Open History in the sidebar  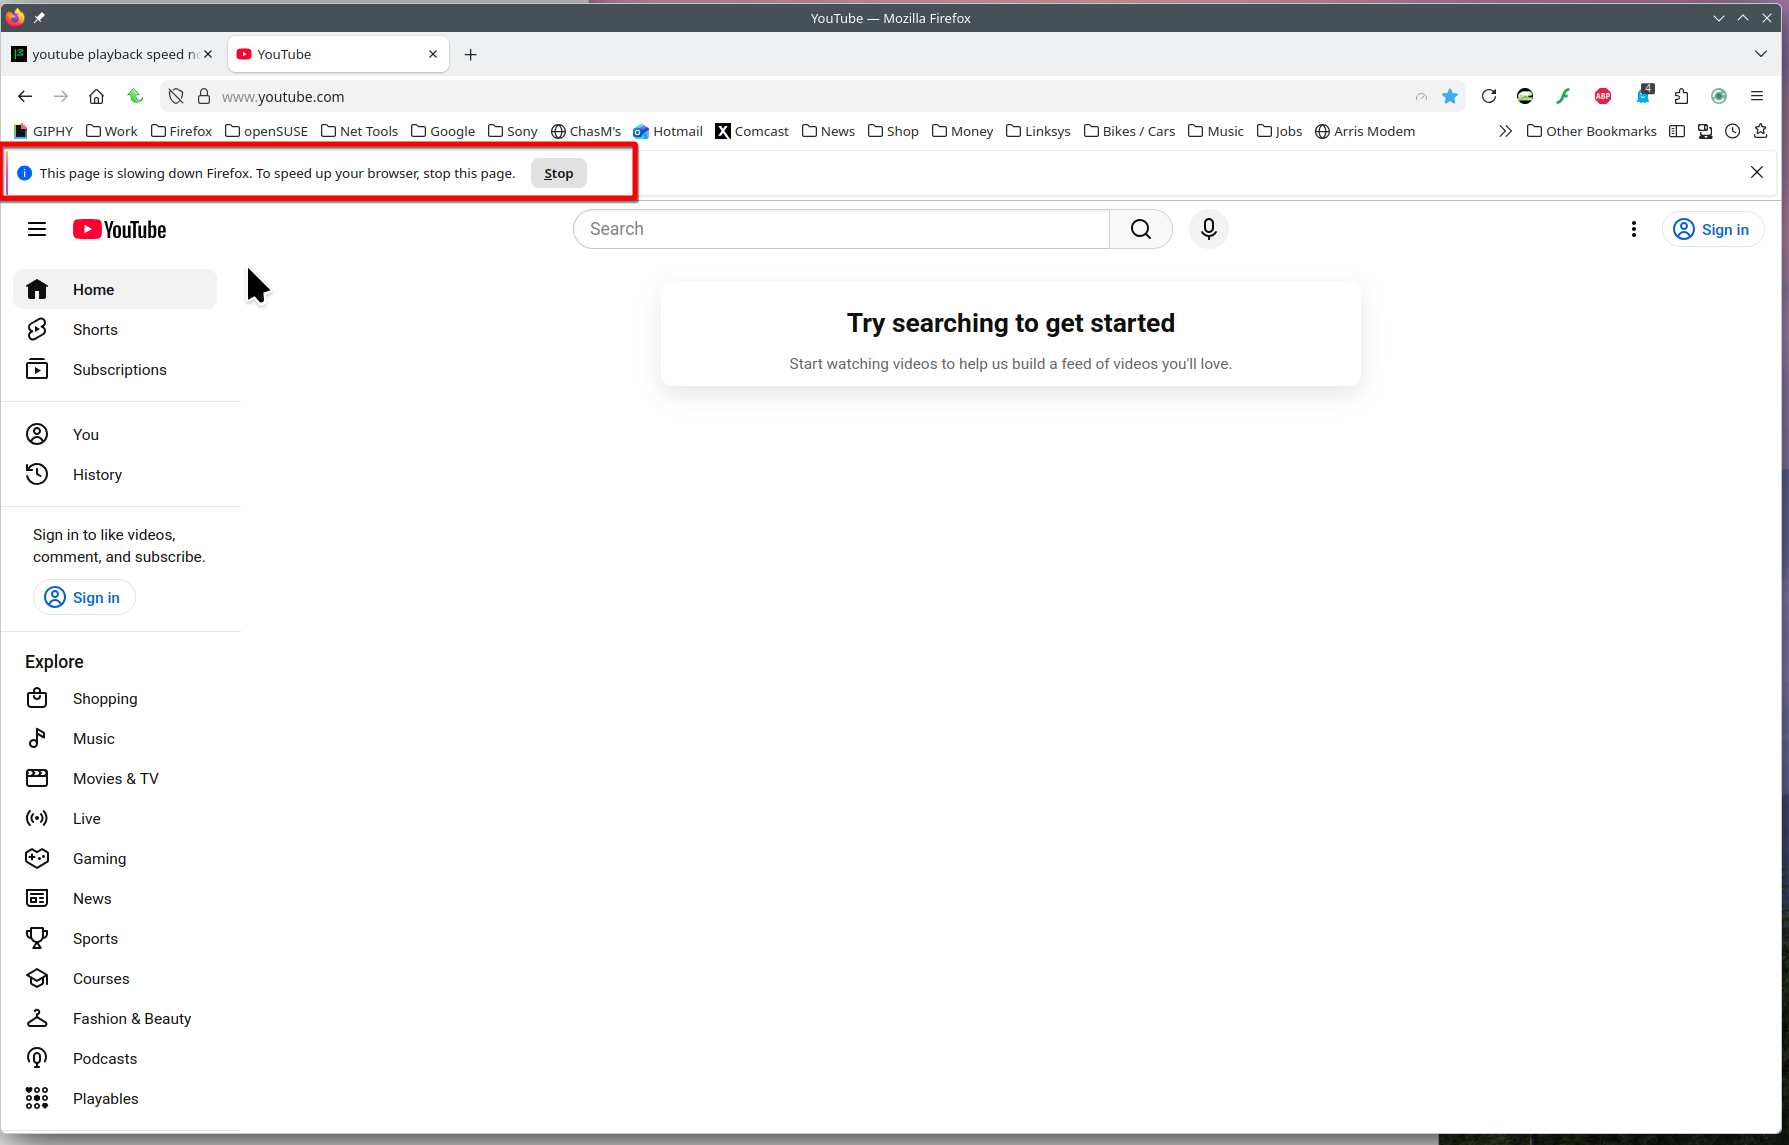(115, 474)
